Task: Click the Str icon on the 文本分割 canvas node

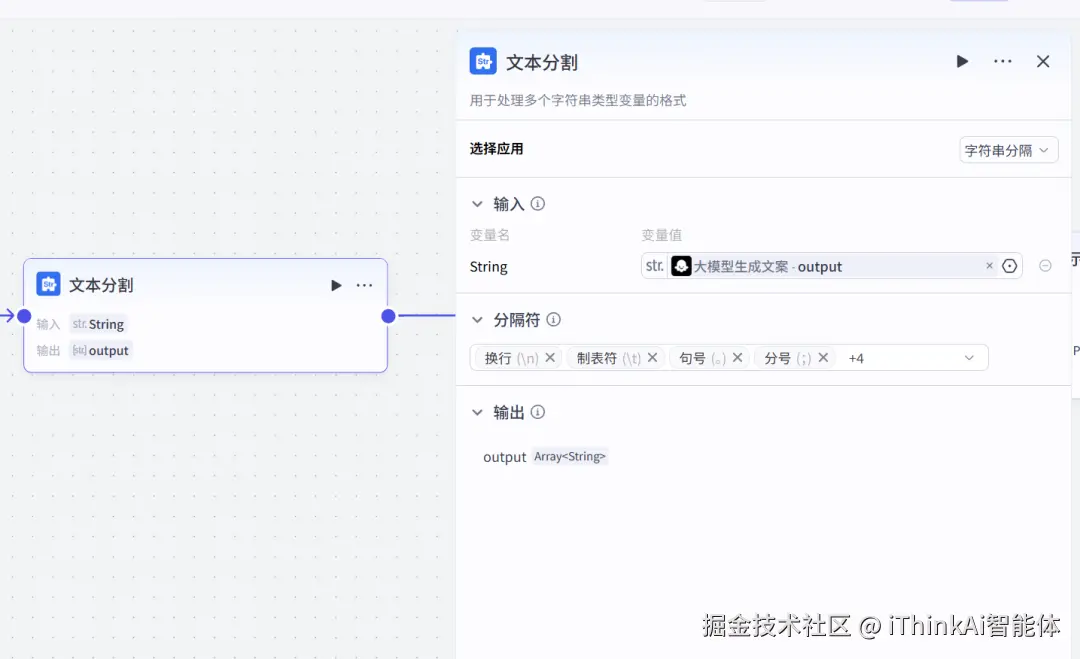Action: click(x=47, y=284)
